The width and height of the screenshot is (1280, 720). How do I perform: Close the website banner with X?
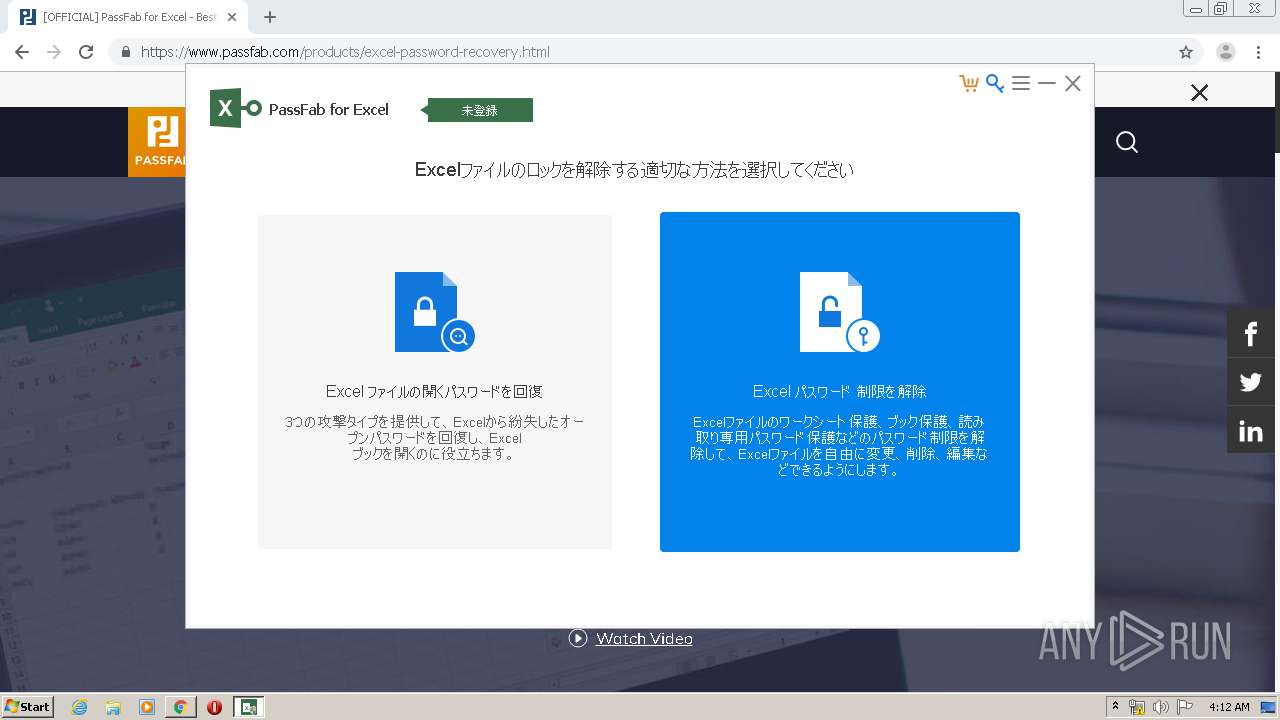pyautogui.click(x=1199, y=93)
